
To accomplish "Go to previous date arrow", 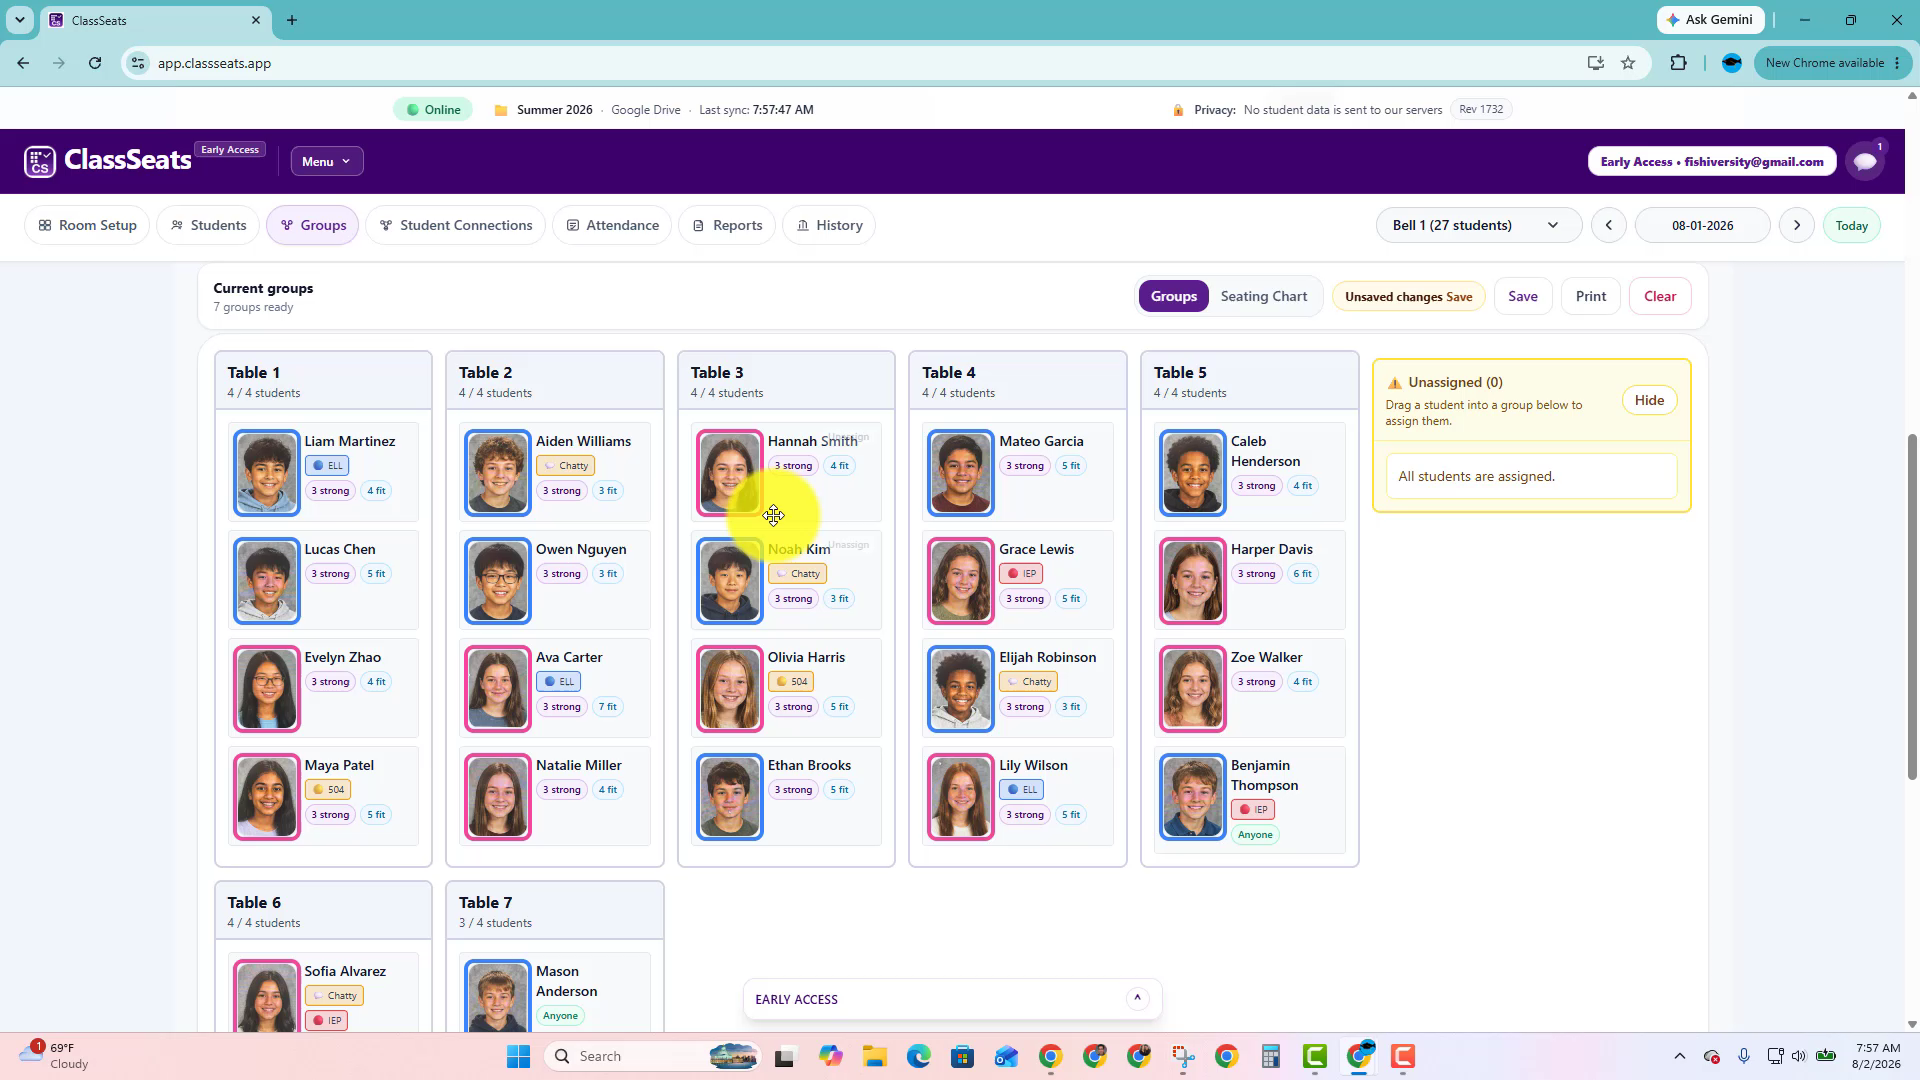I will (x=1609, y=225).
